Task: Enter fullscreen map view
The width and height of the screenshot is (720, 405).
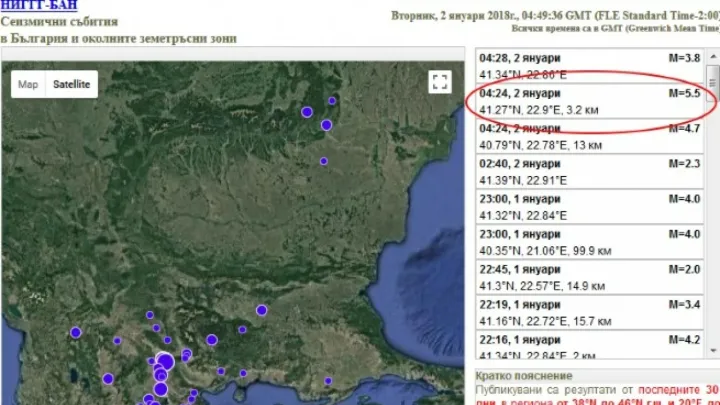Action: coord(439,83)
